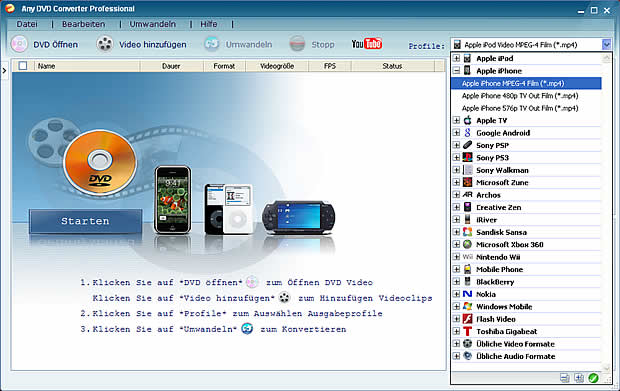Click the Windows Mobile flag icon
This screenshot has width=620, height=391.
click(x=467, y=306)
